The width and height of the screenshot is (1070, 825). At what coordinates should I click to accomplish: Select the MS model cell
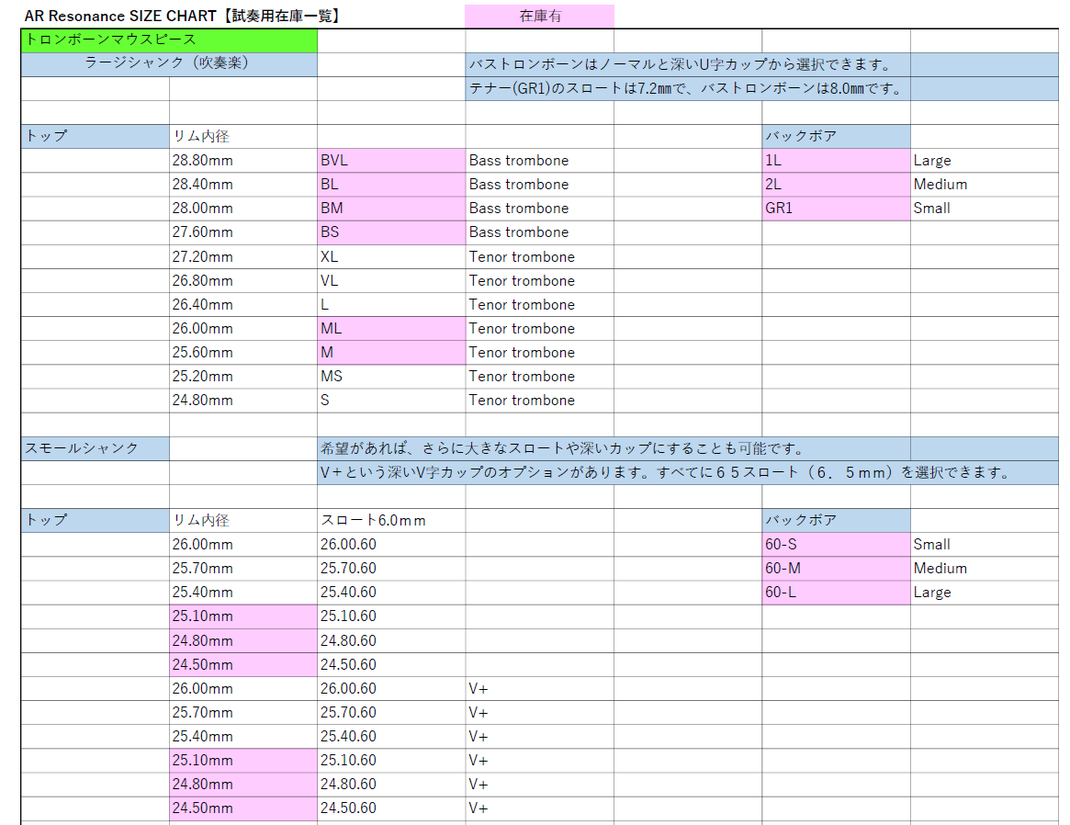pyautogui.click(x=392, y=376)
